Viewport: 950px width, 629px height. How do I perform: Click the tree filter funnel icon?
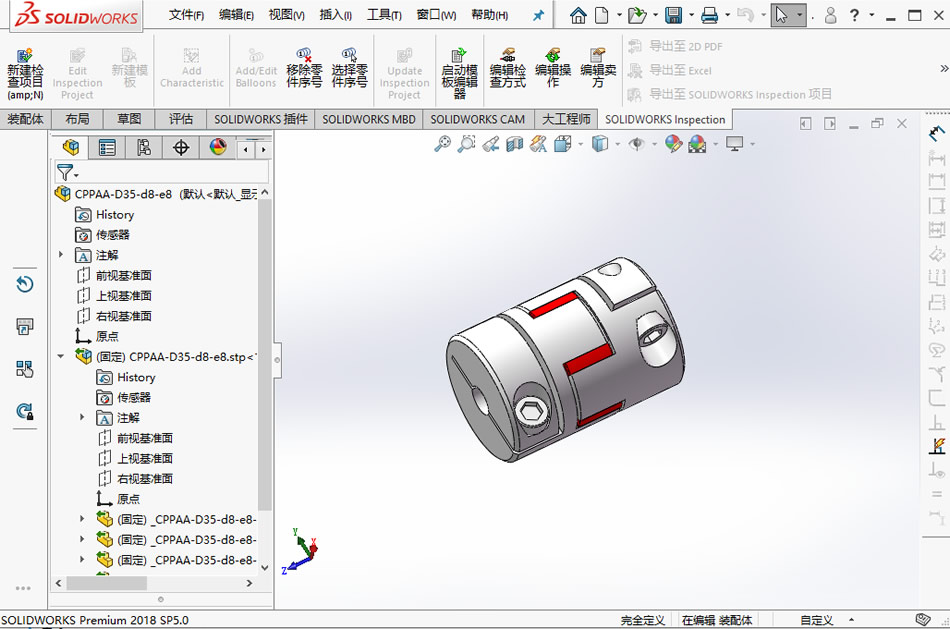click(64, 173)
